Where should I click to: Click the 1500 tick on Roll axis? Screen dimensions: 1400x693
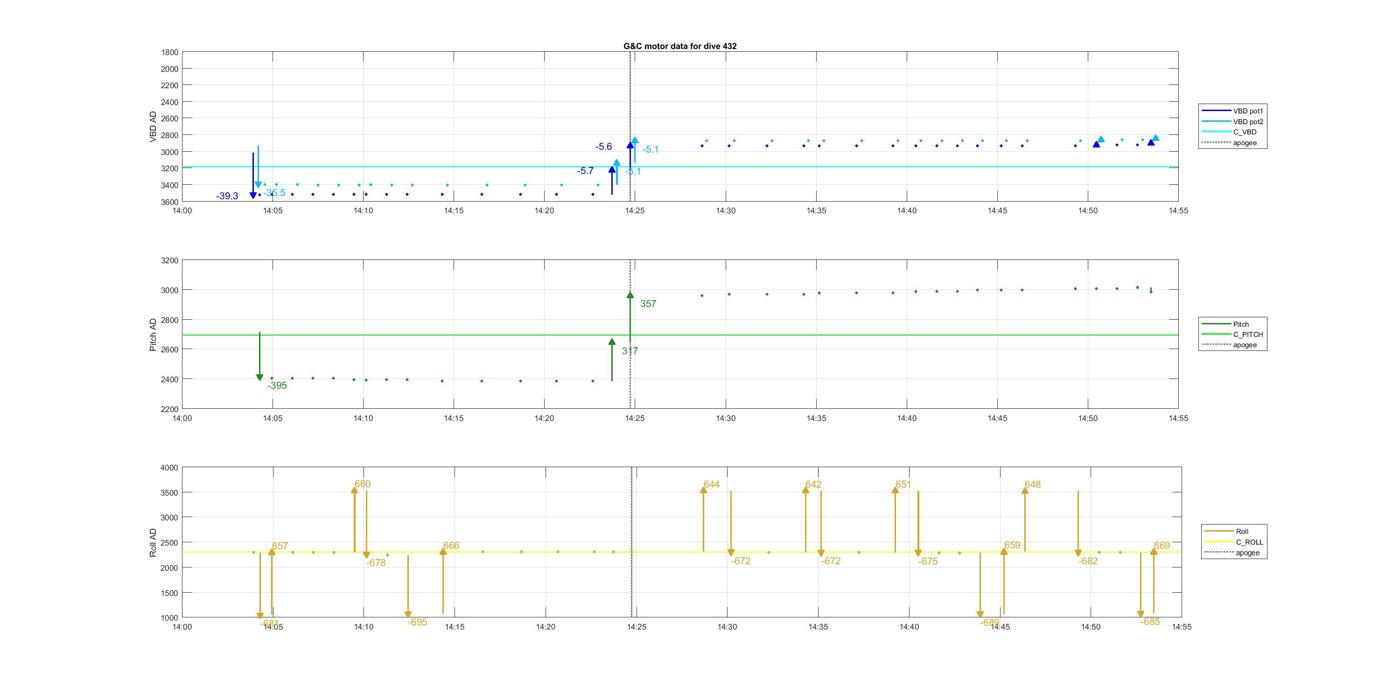point(170,593)
